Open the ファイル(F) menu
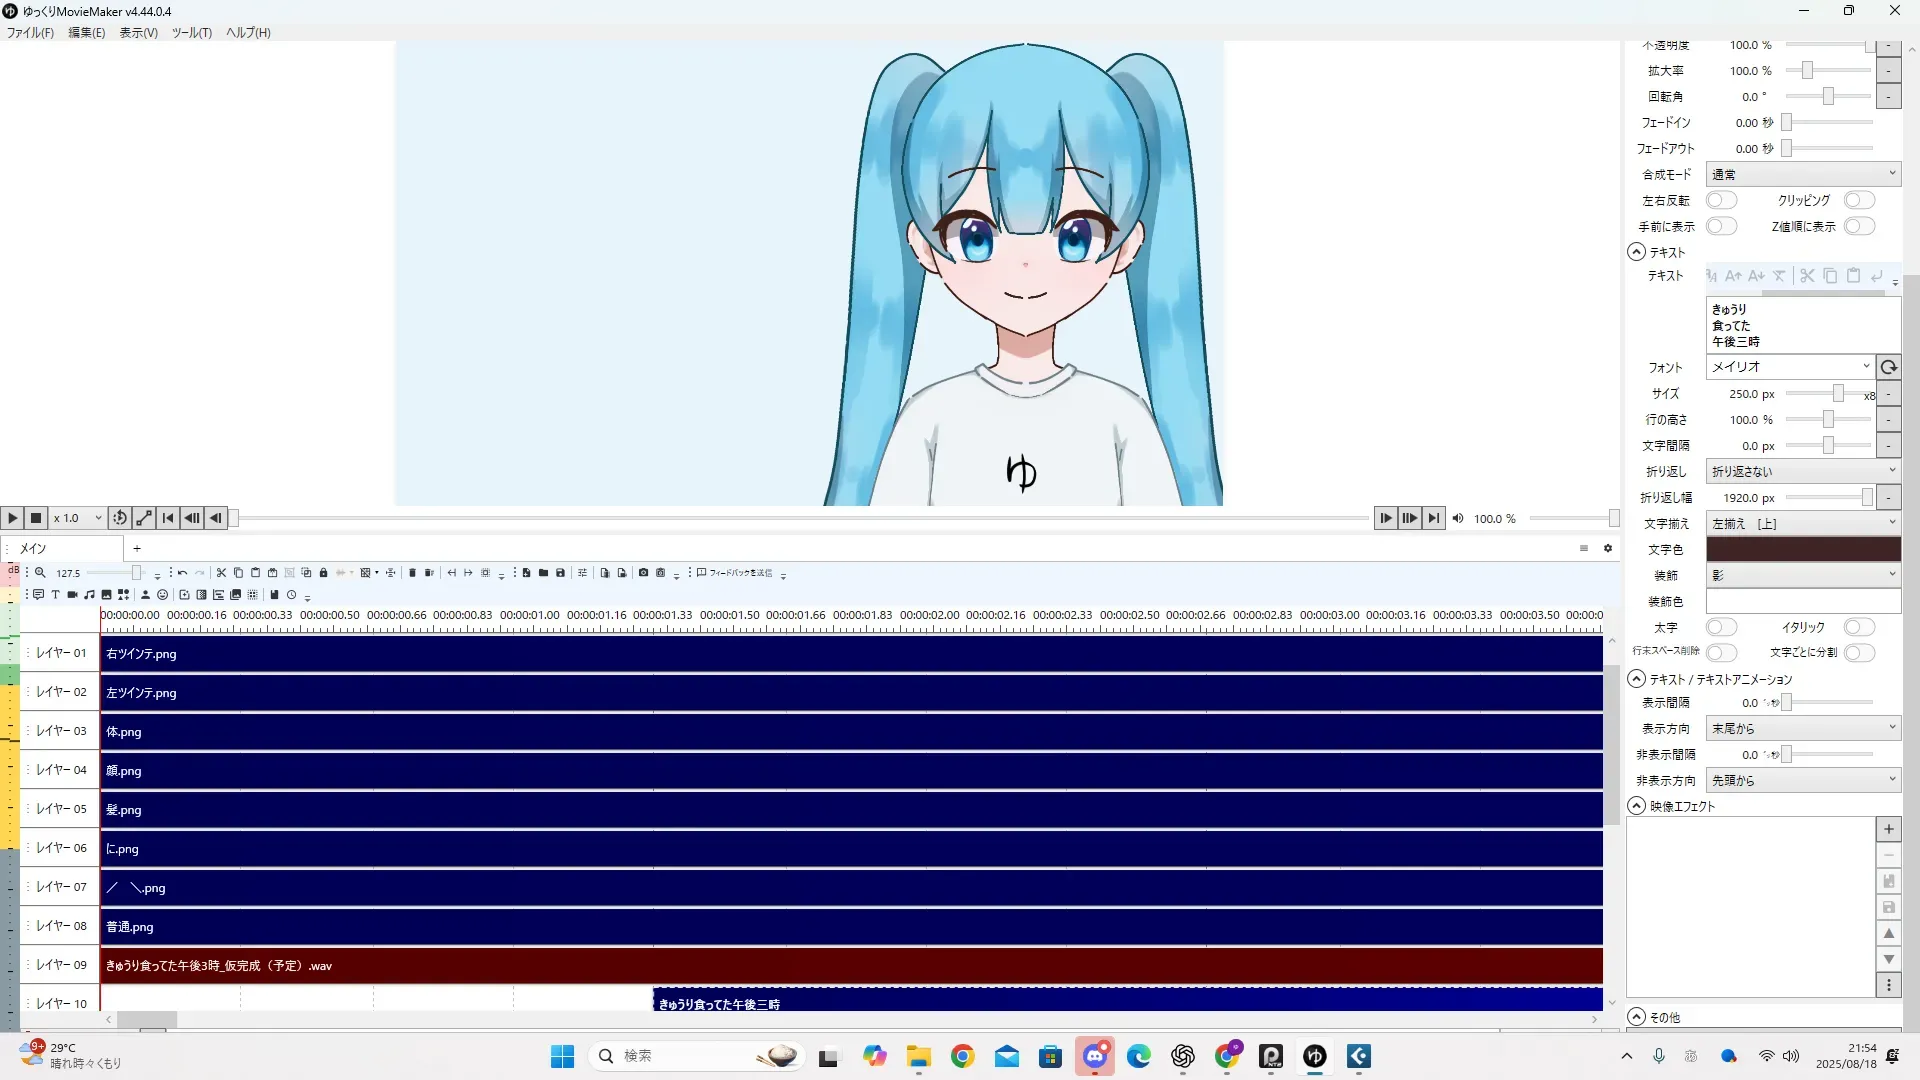The height and width of the screenshot is (1080, 1920). pos(30,33)
